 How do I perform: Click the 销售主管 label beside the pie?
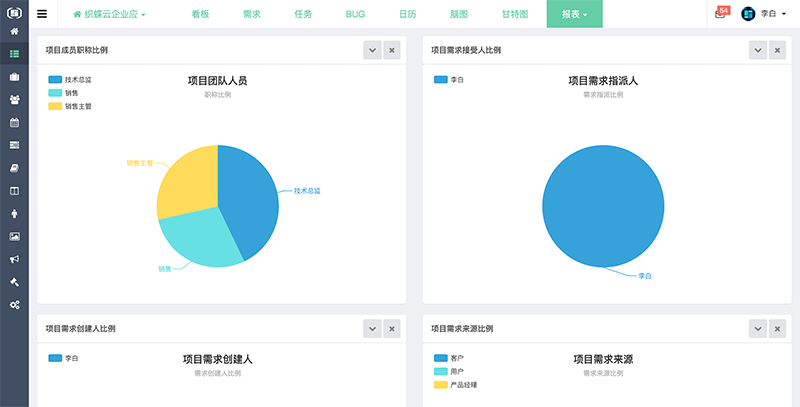coord(140,163)
